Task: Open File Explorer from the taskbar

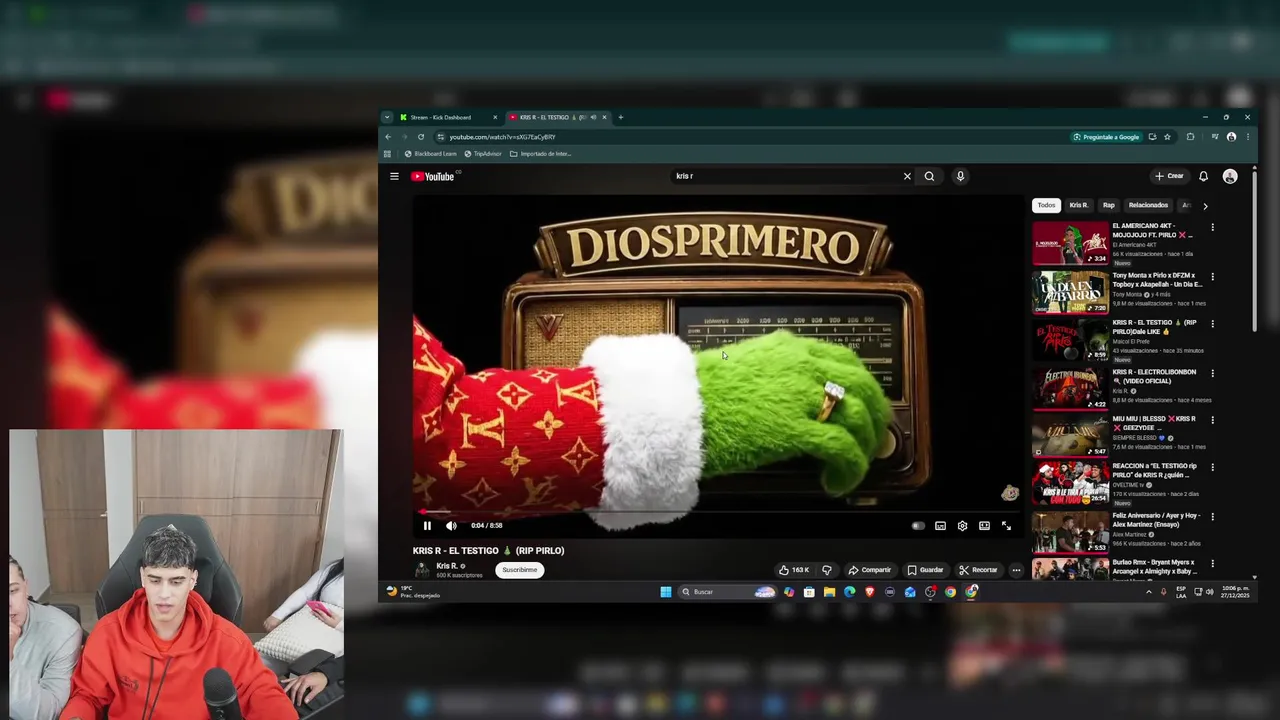Action: (829, 592)
